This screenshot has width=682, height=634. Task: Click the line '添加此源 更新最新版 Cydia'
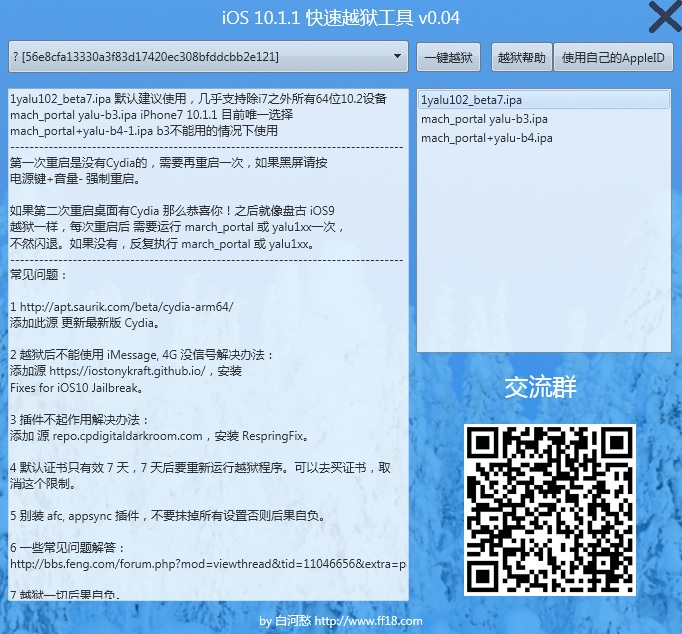[85, 323]
